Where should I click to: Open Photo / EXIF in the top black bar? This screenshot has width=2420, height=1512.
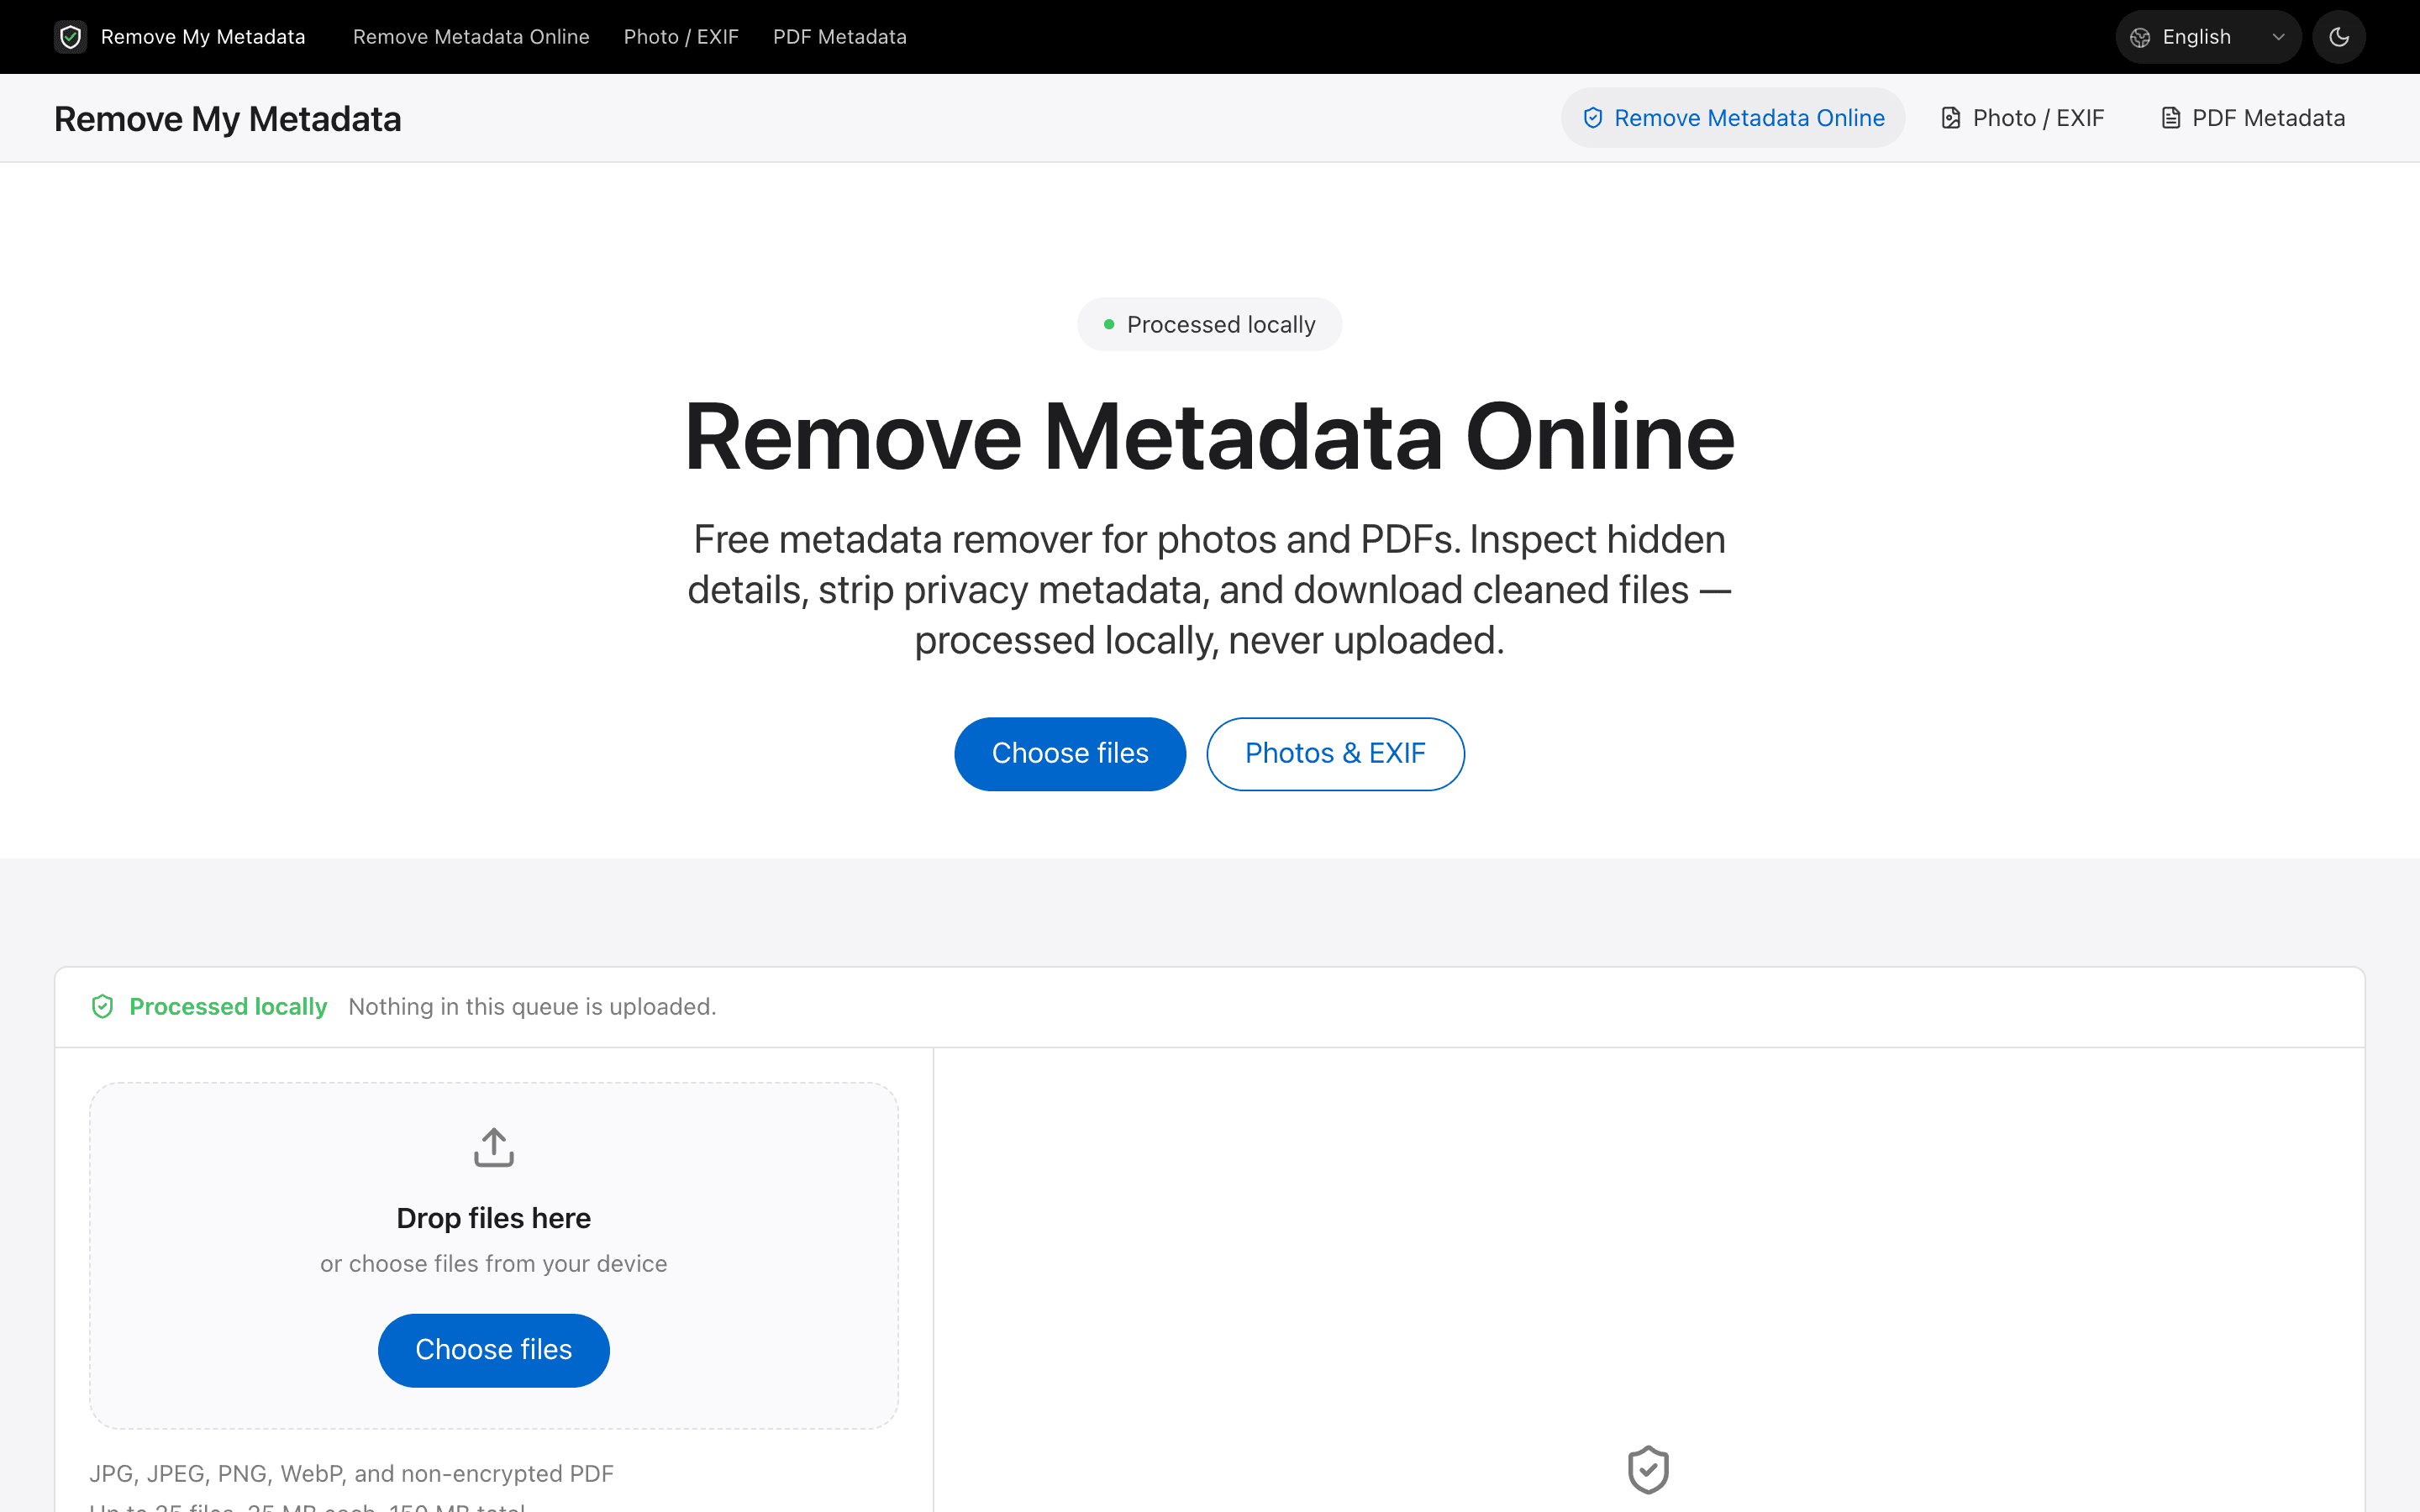pyautogui.click(x=681, y=37)
